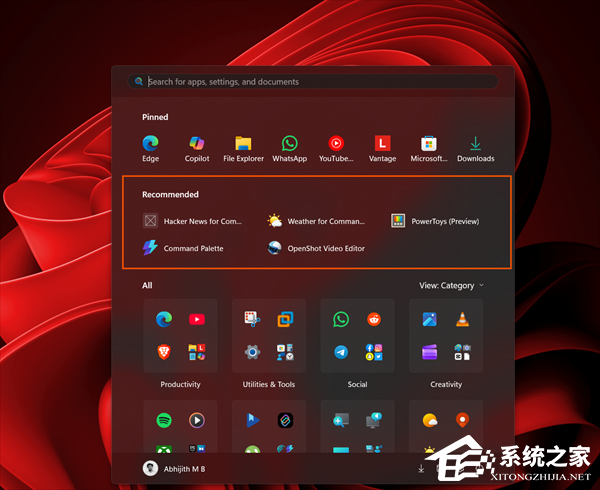
Task: Click the search magnifier icon
Action: click(x=139, y=81)
